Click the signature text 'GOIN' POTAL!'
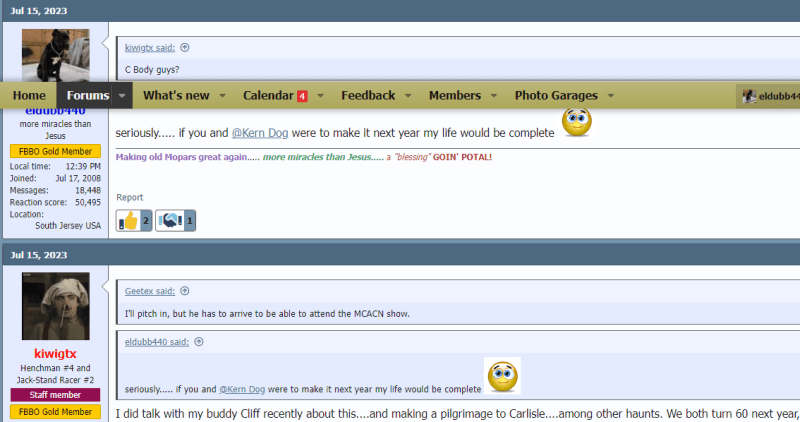 pos(462,157)
